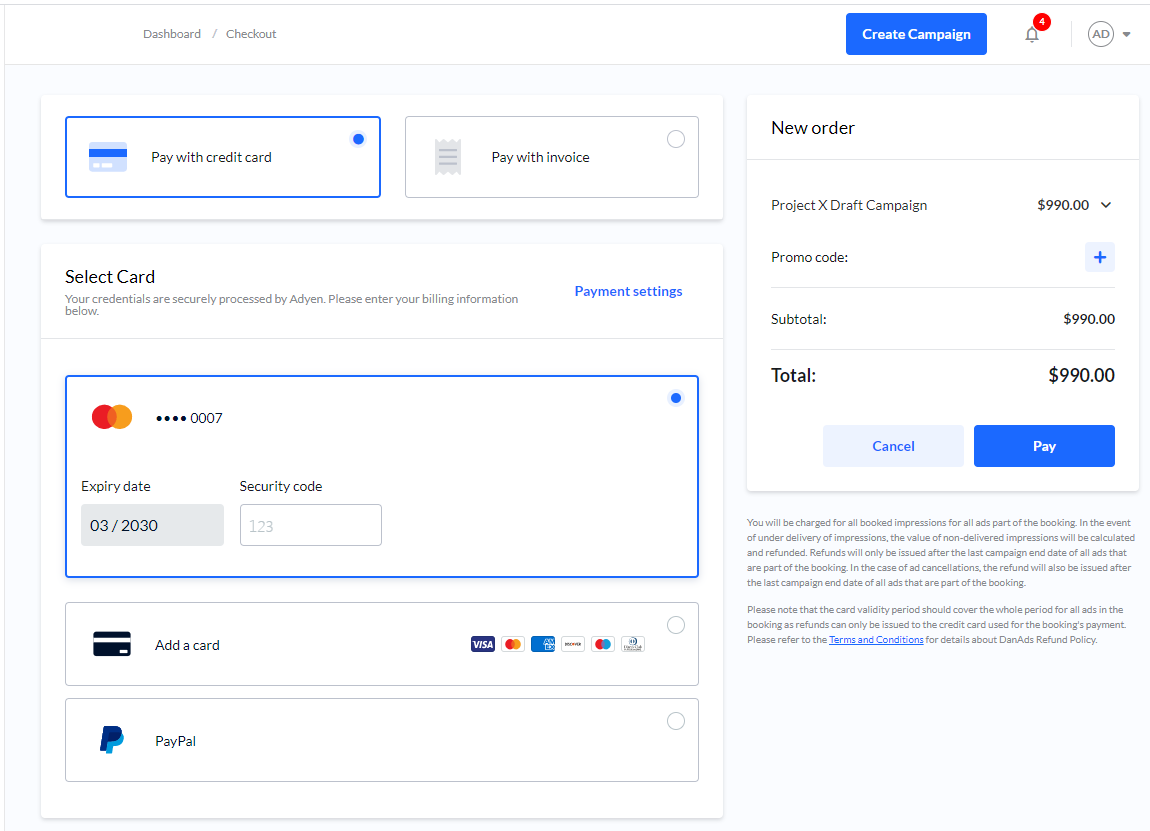Cancel the new order

point(893,446)
